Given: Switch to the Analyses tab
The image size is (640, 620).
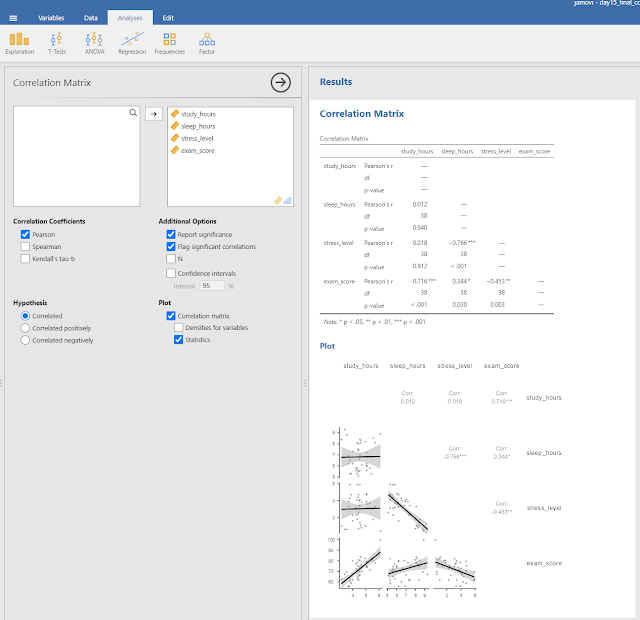Looking at the screenshot, I should (x=130, y=18).
